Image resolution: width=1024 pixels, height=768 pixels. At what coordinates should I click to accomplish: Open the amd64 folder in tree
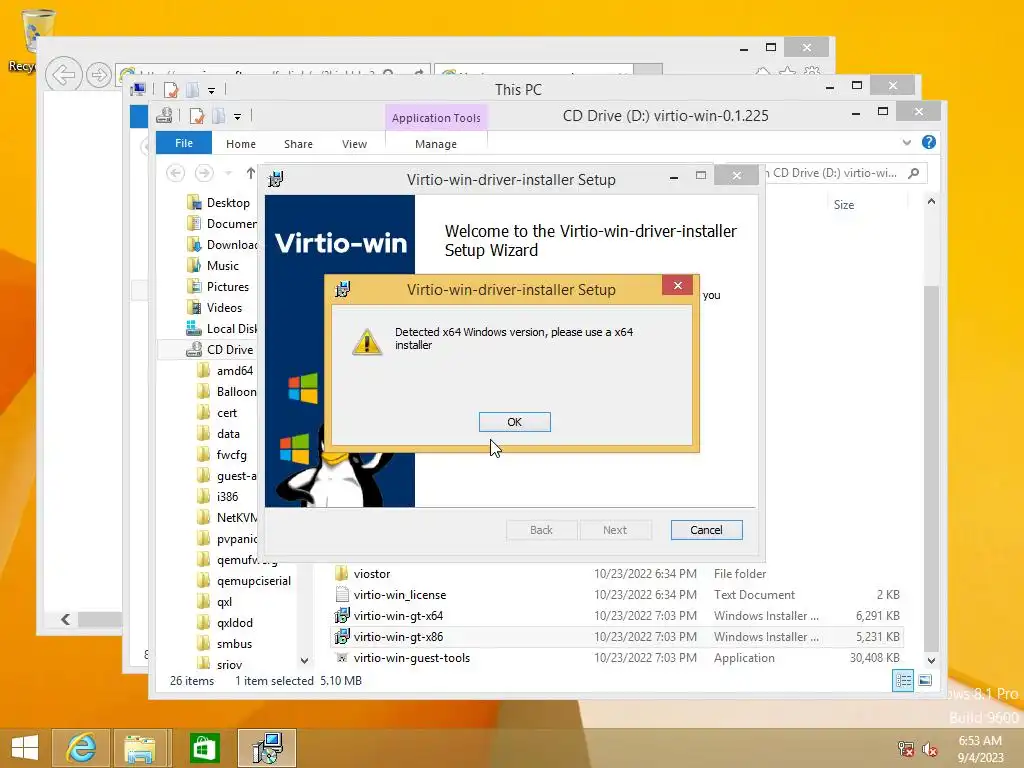pos(225,370)
